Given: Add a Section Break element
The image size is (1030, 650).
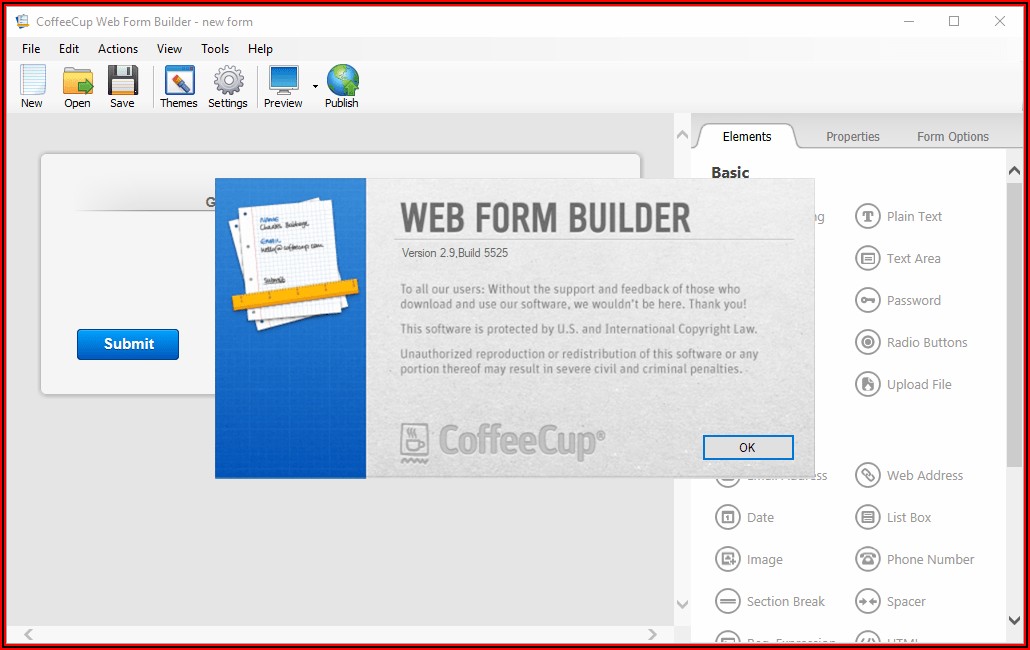Looking at the screenshot, I should click(770, 601).
